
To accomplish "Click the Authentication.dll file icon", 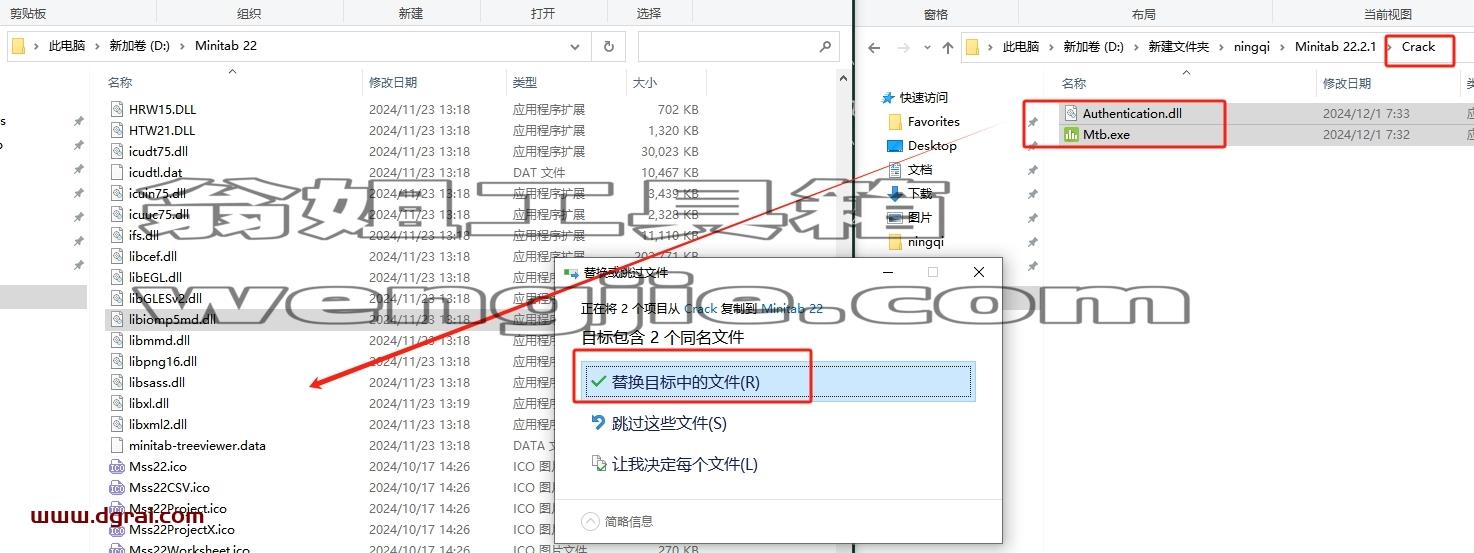I will click(1071, 113).
